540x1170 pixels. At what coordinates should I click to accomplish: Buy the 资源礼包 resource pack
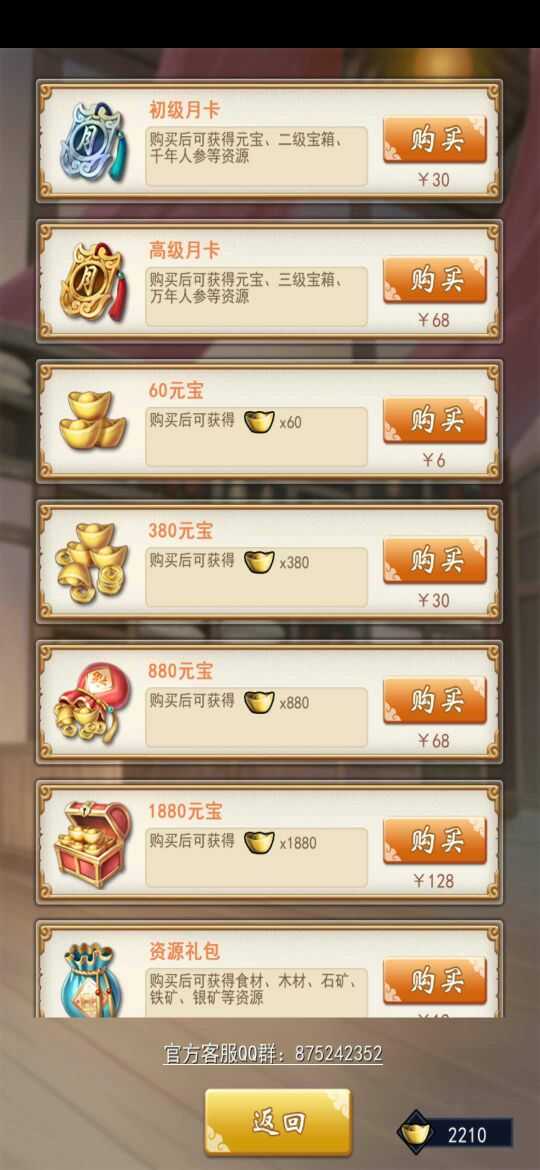[x=435, y=980]
